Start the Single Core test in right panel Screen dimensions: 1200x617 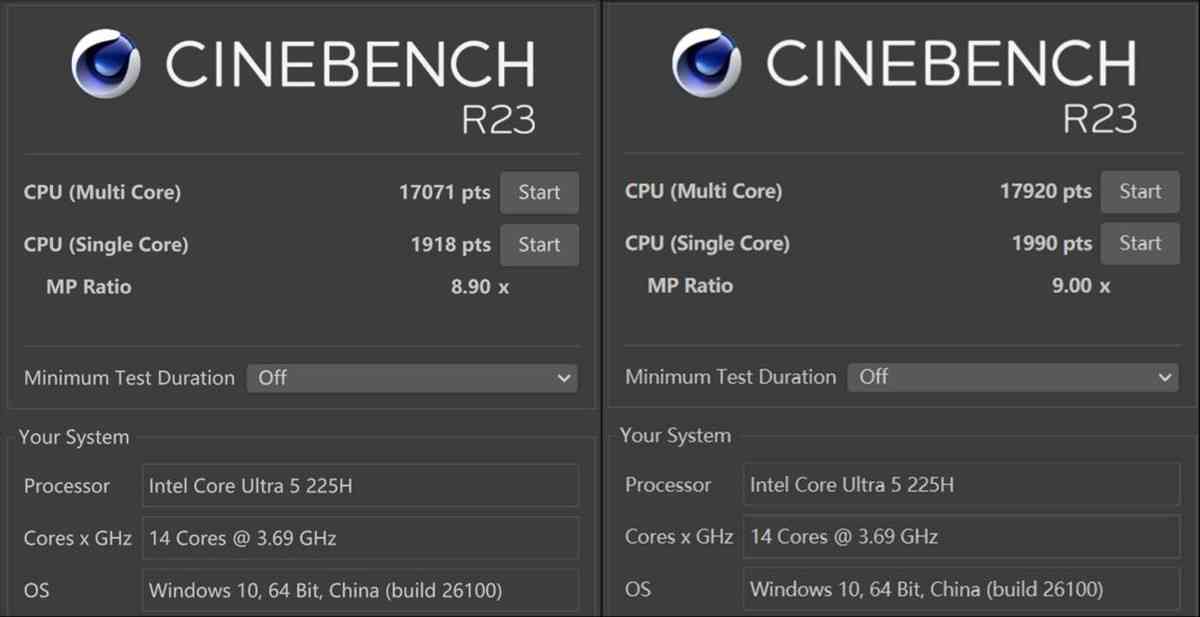[1140, 244]
